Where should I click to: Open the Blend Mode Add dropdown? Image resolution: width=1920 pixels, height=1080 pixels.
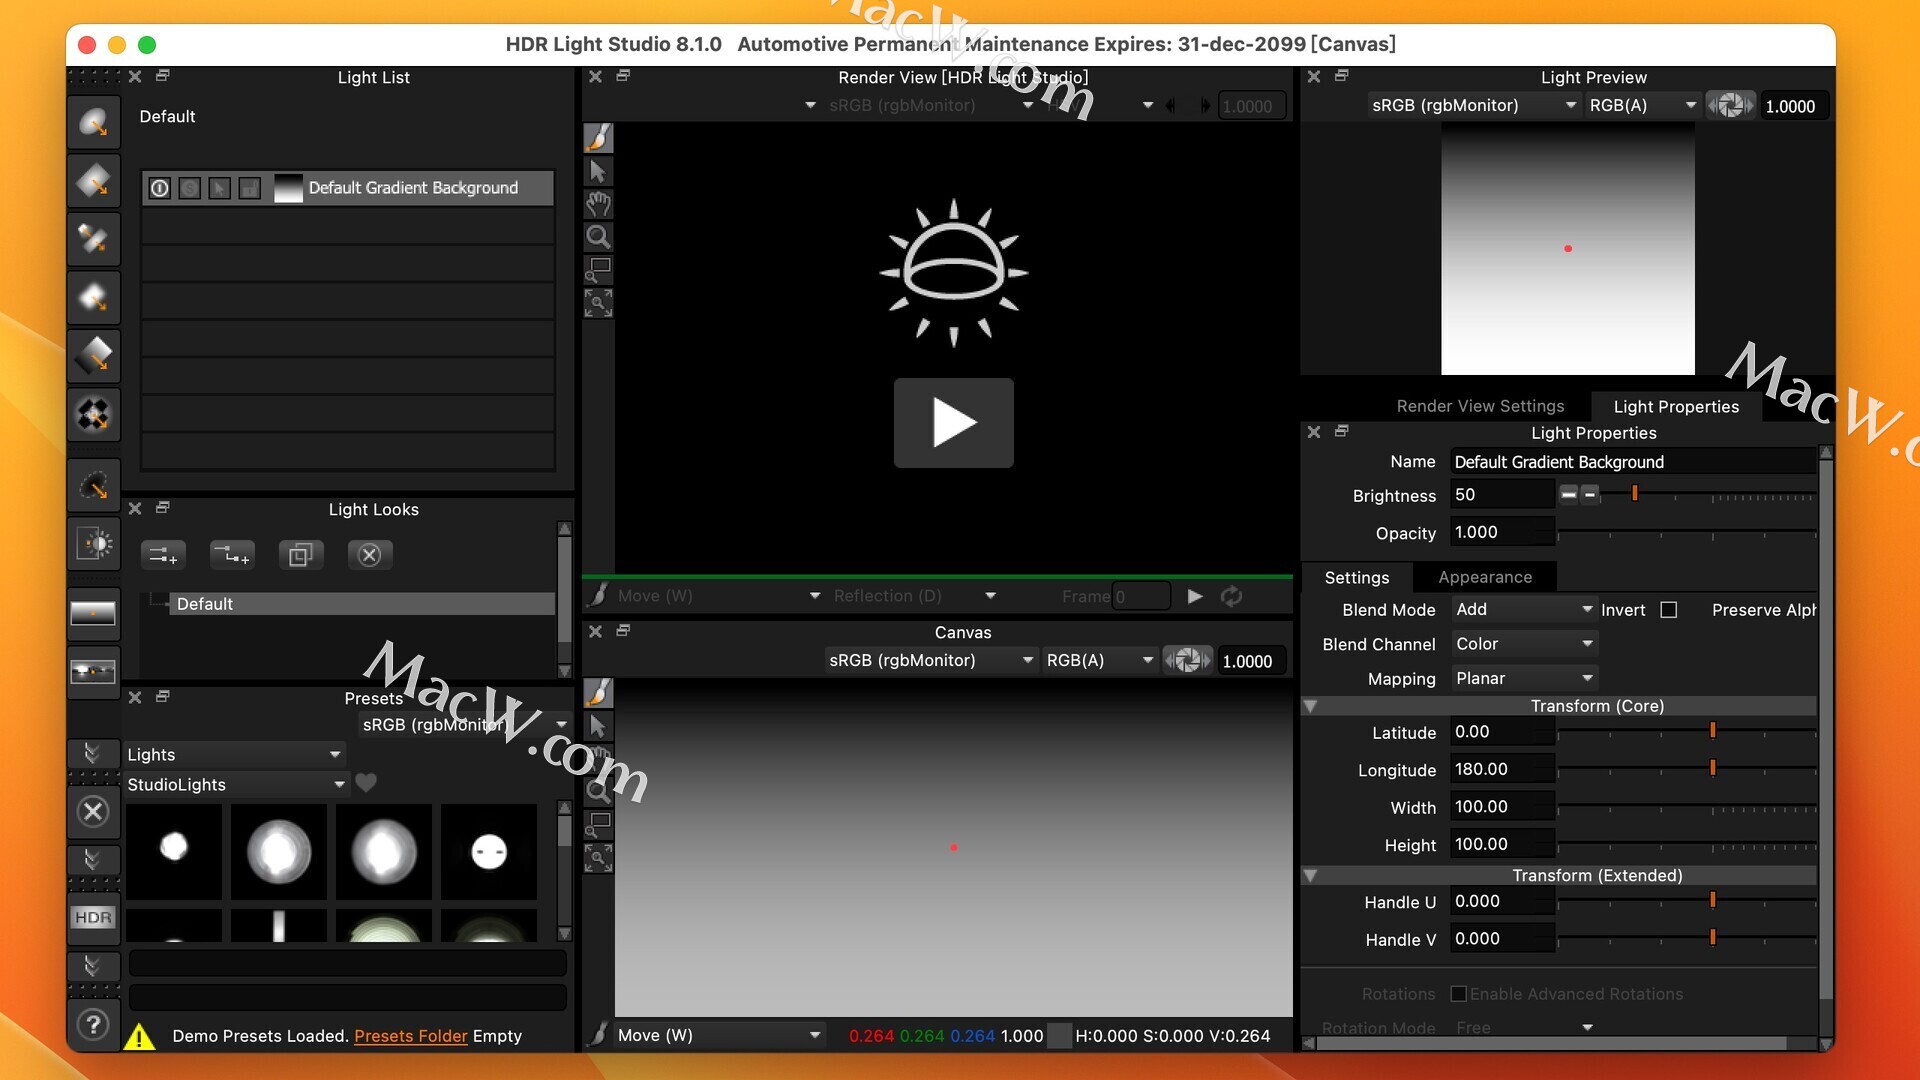click(x=1524, y=609)
